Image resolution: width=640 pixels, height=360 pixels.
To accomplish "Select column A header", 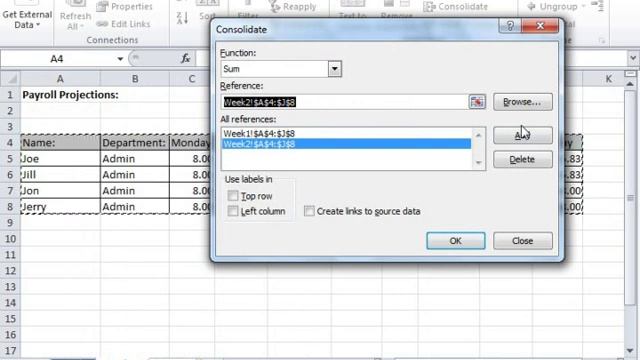I will [60, 79].
